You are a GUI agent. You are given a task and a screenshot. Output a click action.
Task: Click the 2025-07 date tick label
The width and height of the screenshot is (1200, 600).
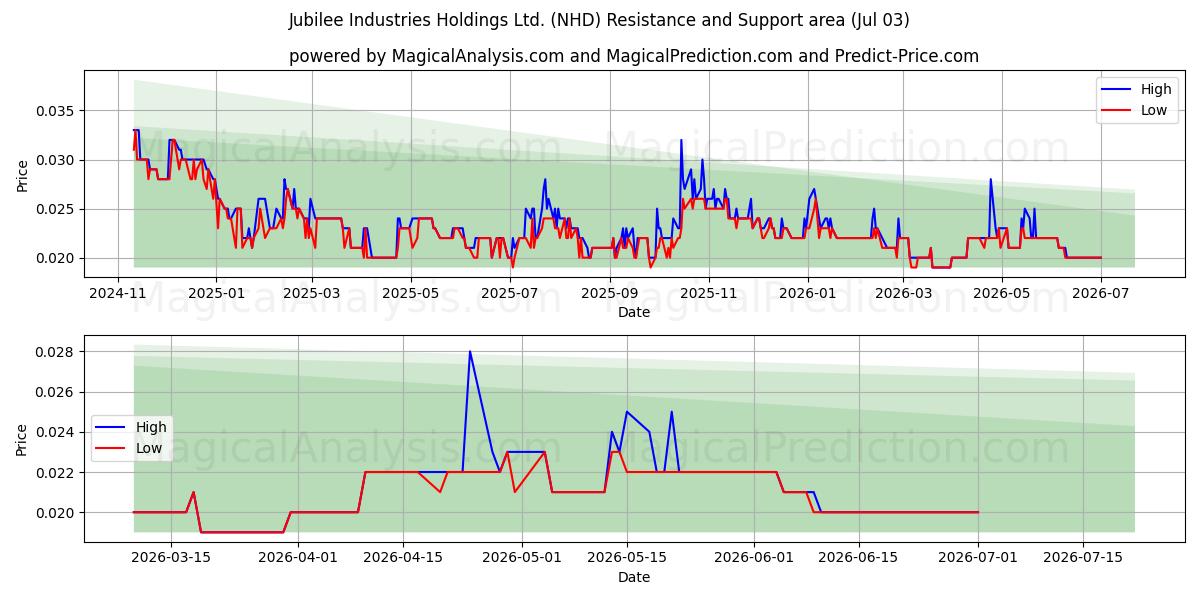[510, 293]
